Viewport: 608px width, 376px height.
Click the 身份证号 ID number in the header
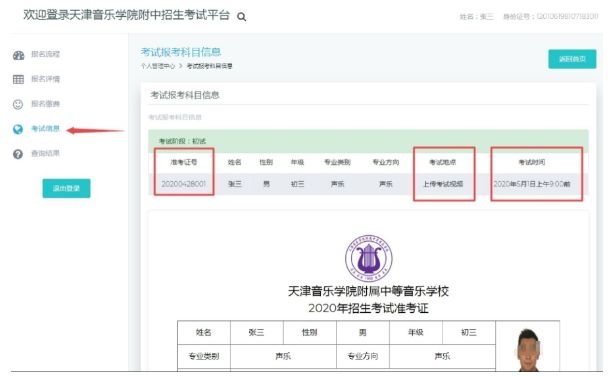(551, 17)
